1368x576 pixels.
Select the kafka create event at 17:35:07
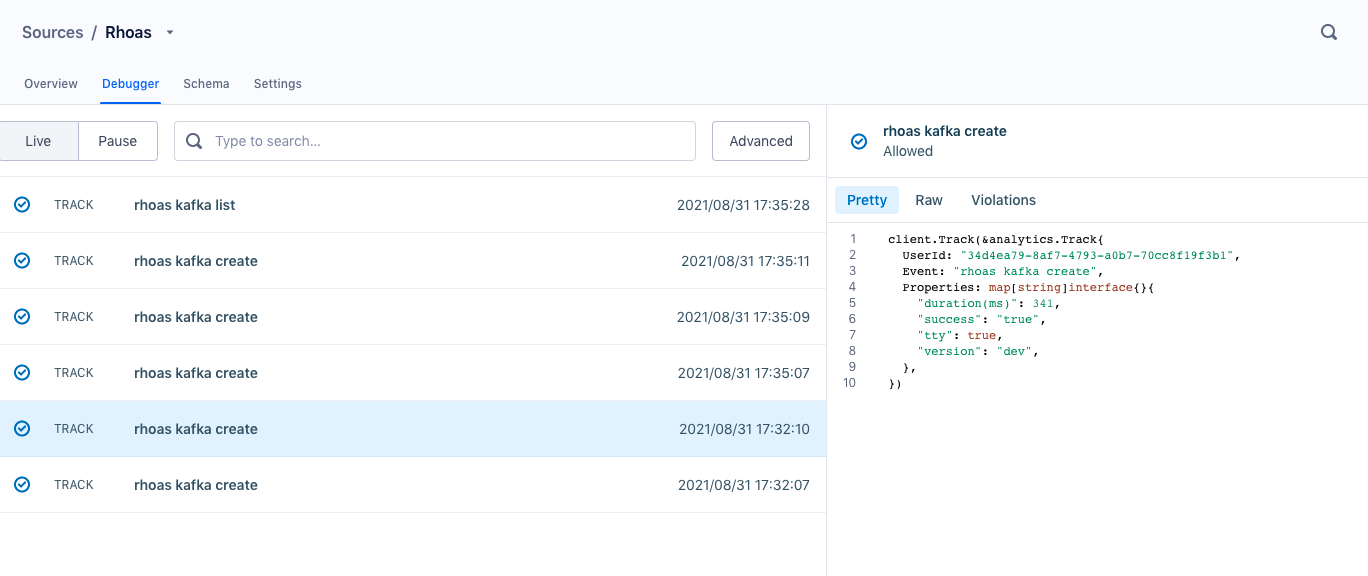coord(413,373)
